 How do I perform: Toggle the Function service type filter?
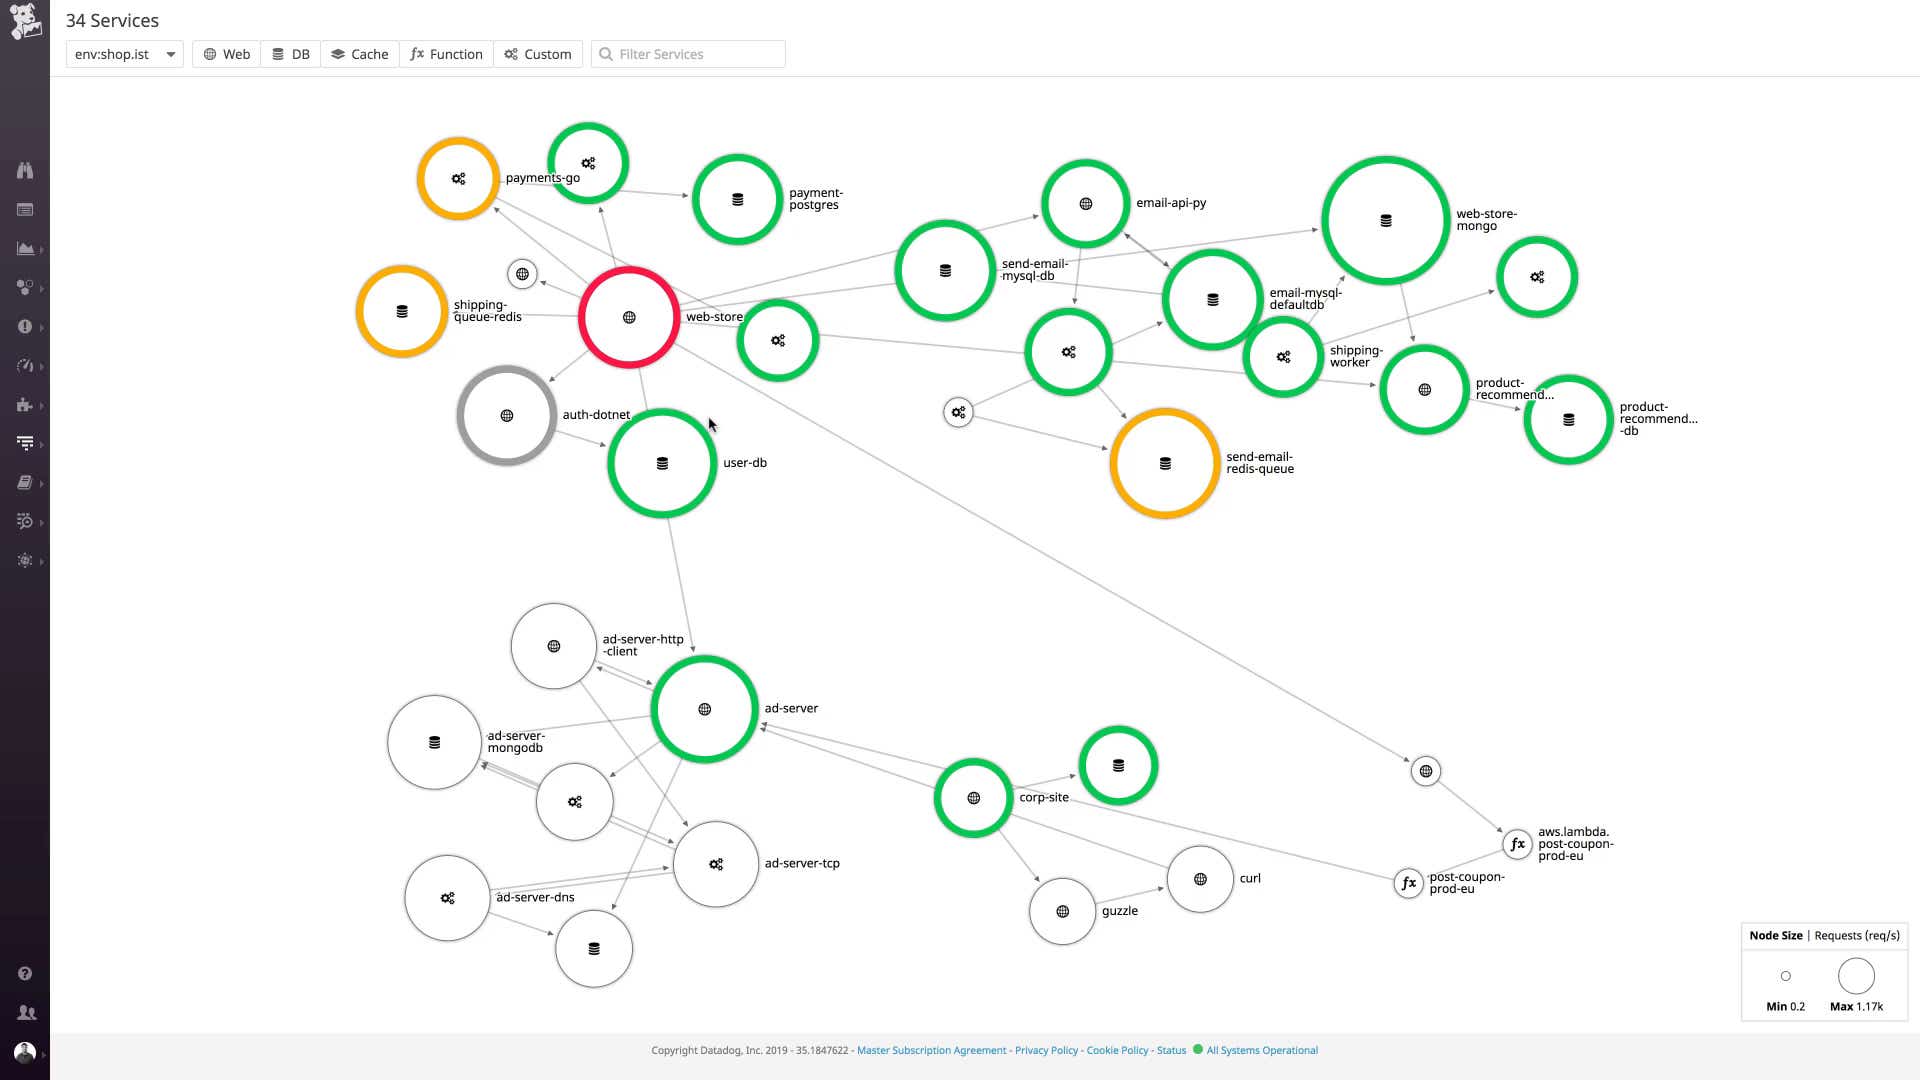(x=447, y=54)
